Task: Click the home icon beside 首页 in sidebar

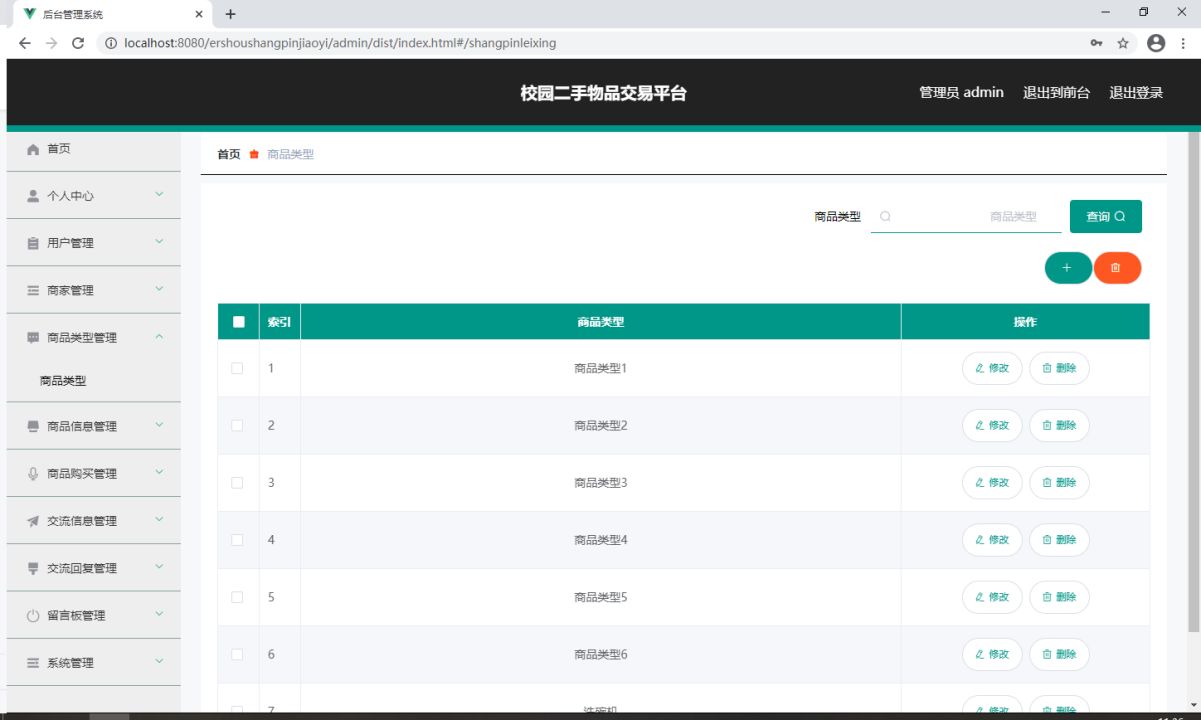Action: (33, 149)
